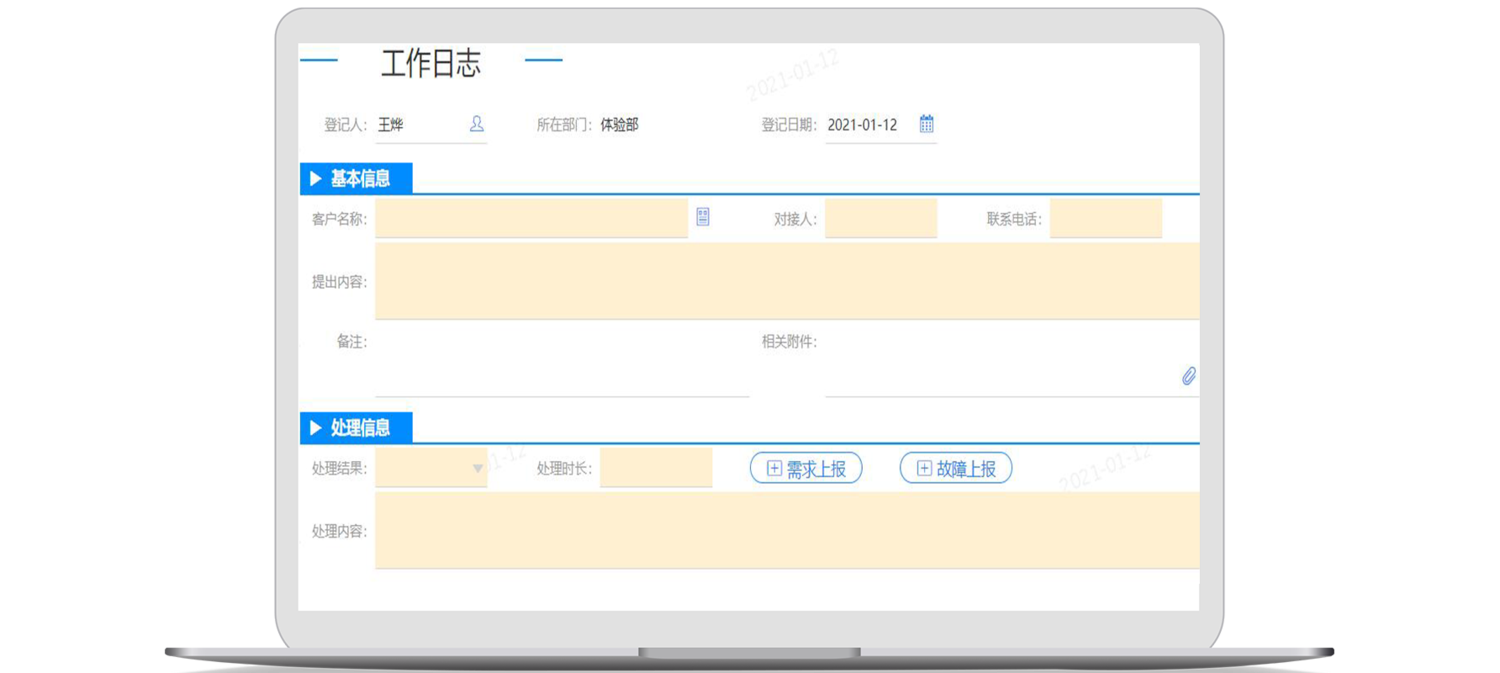Click into the 对接人 field
The height and width of the screenshot is (673, 1500).
pos(880,218)
